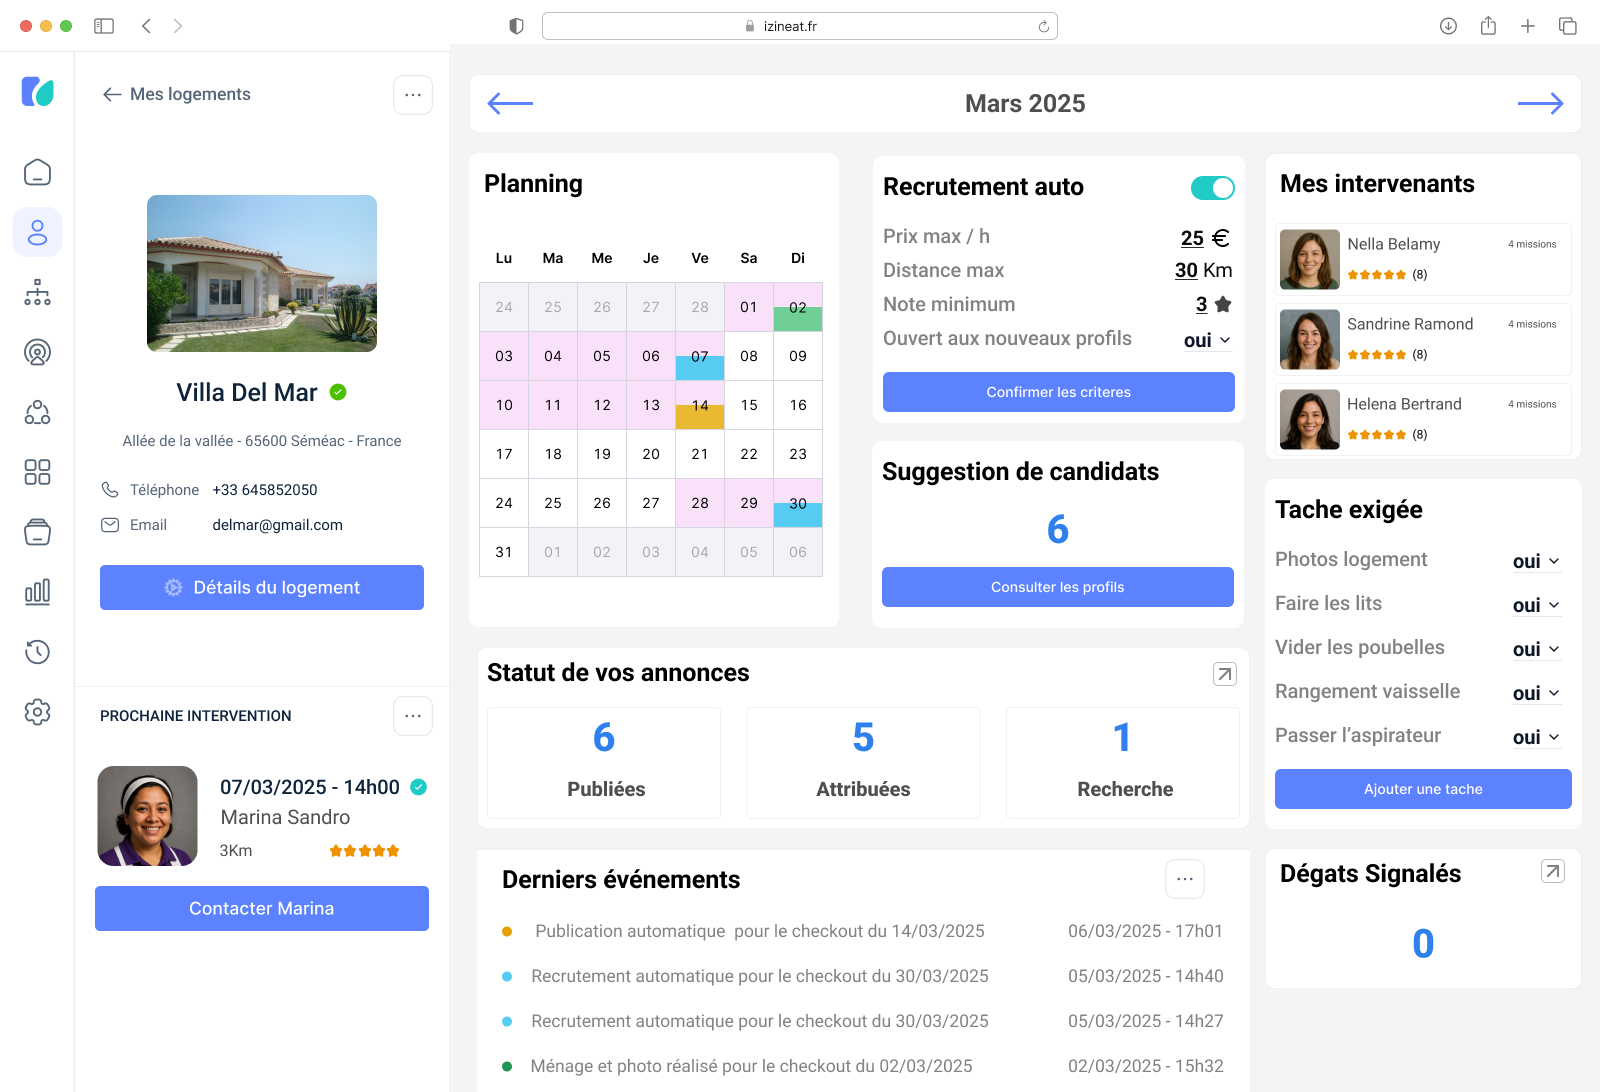Disable the Recrutement auto switch

click(1212, 188)
